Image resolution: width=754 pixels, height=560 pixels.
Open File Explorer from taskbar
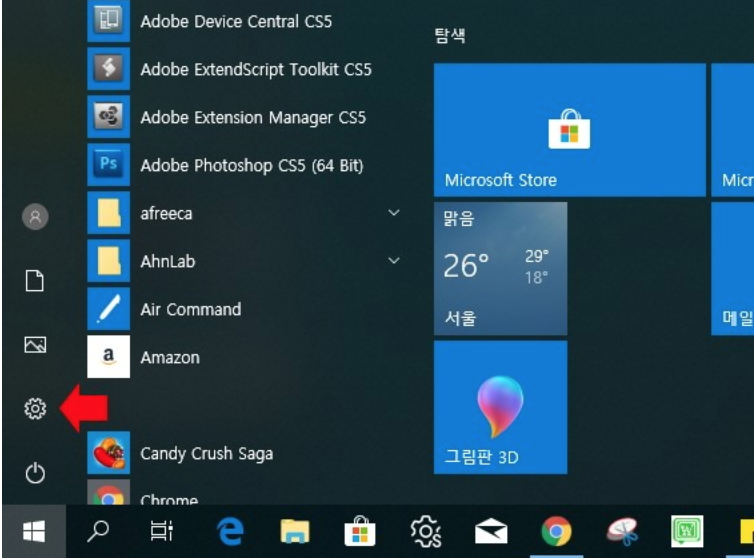point(295,532)
